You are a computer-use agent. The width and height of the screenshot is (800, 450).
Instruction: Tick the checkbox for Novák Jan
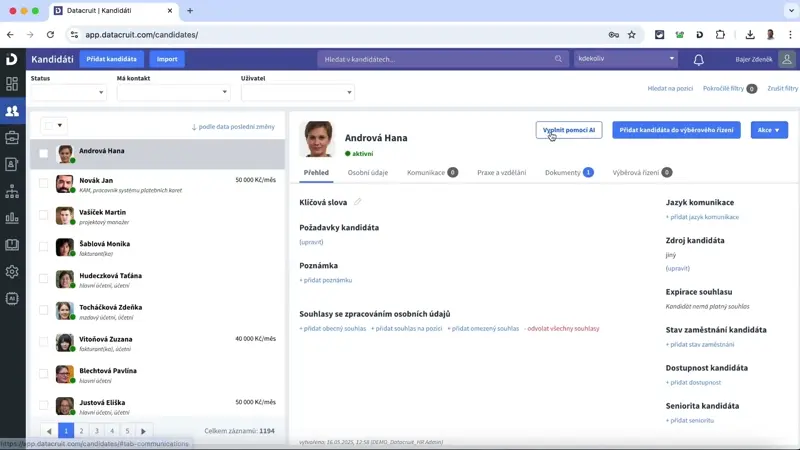pyautogui.click(x=43, y=185)
